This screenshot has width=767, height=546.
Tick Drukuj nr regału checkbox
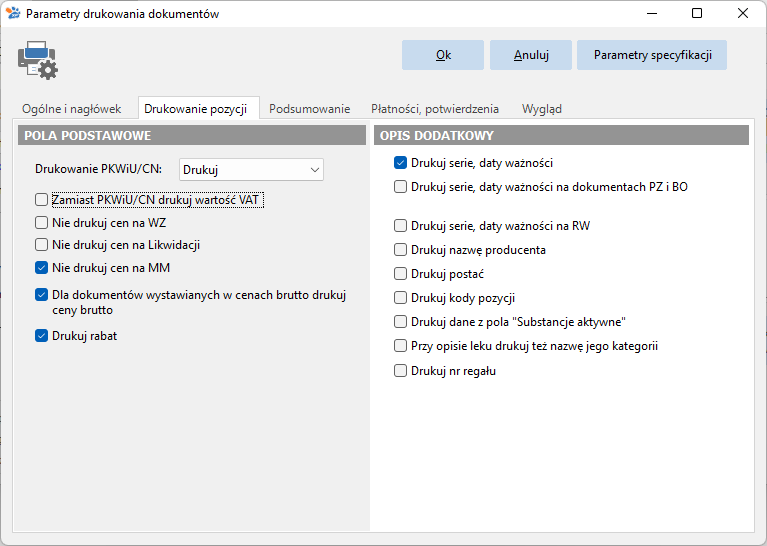400,370
